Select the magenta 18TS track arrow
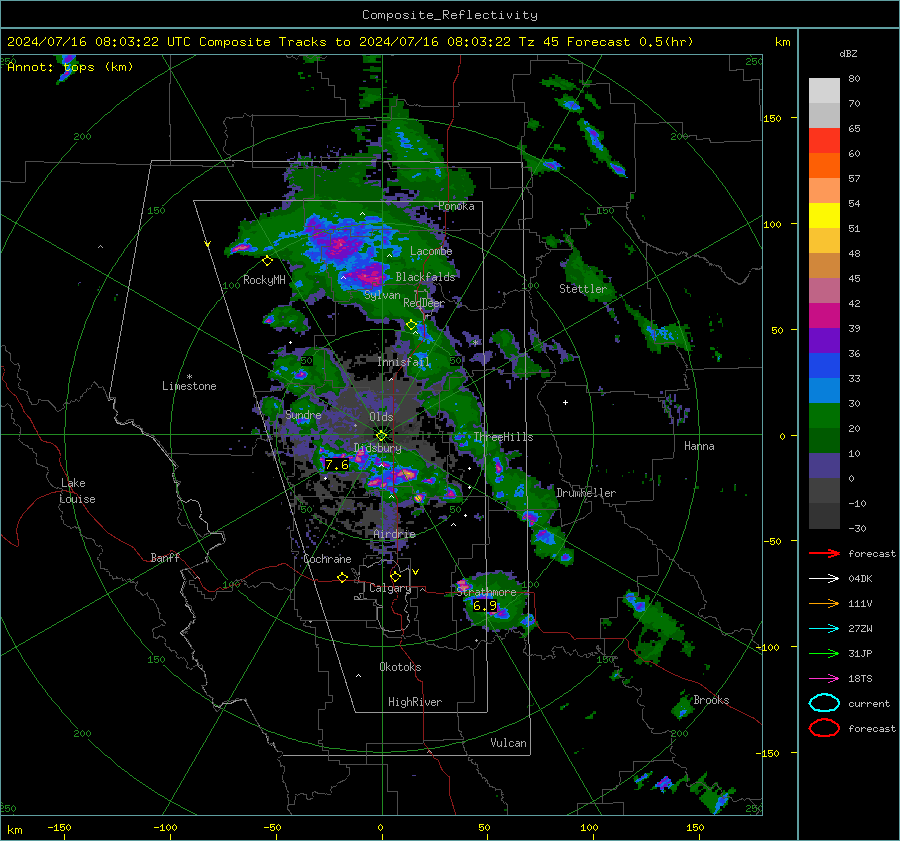 (824, 679)
